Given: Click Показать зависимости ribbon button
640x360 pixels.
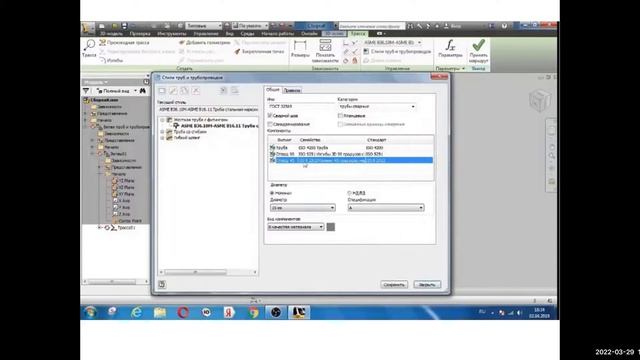Looking at the screenshot, I should [325, 51].
